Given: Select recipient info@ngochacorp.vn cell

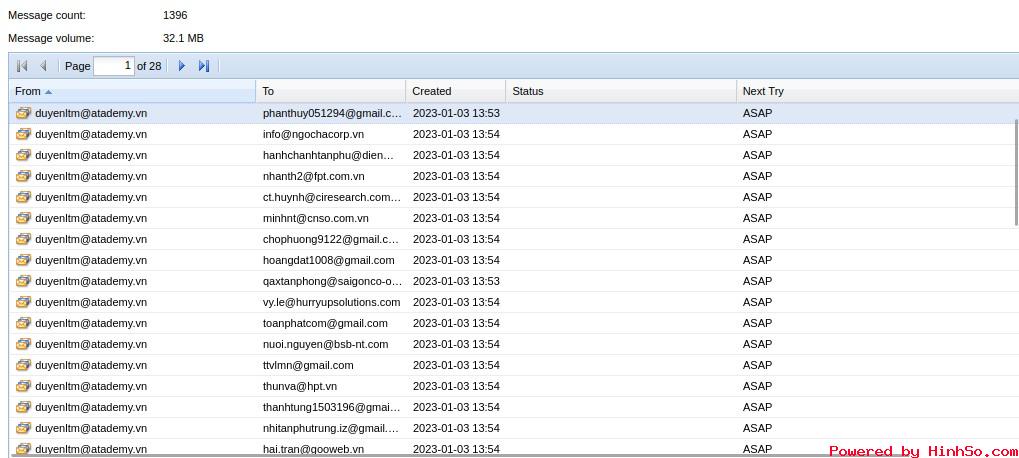Looking at the screenshot, I should click(331, 134).
